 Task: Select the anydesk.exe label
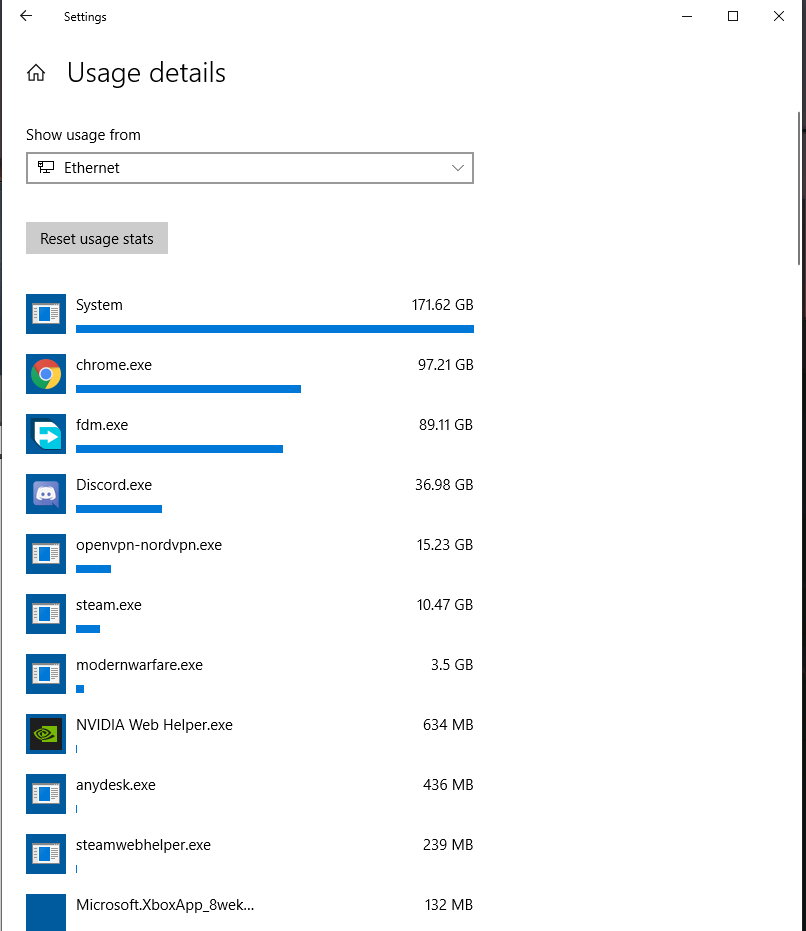(116, 785)
